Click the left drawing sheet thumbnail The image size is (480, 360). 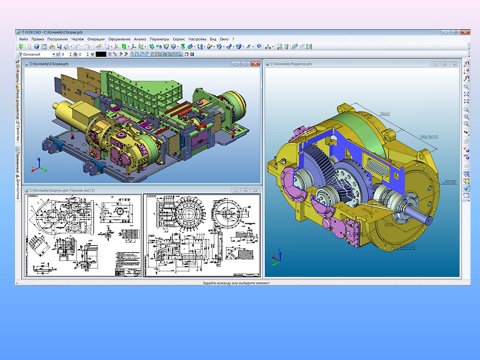click(83, 235)
